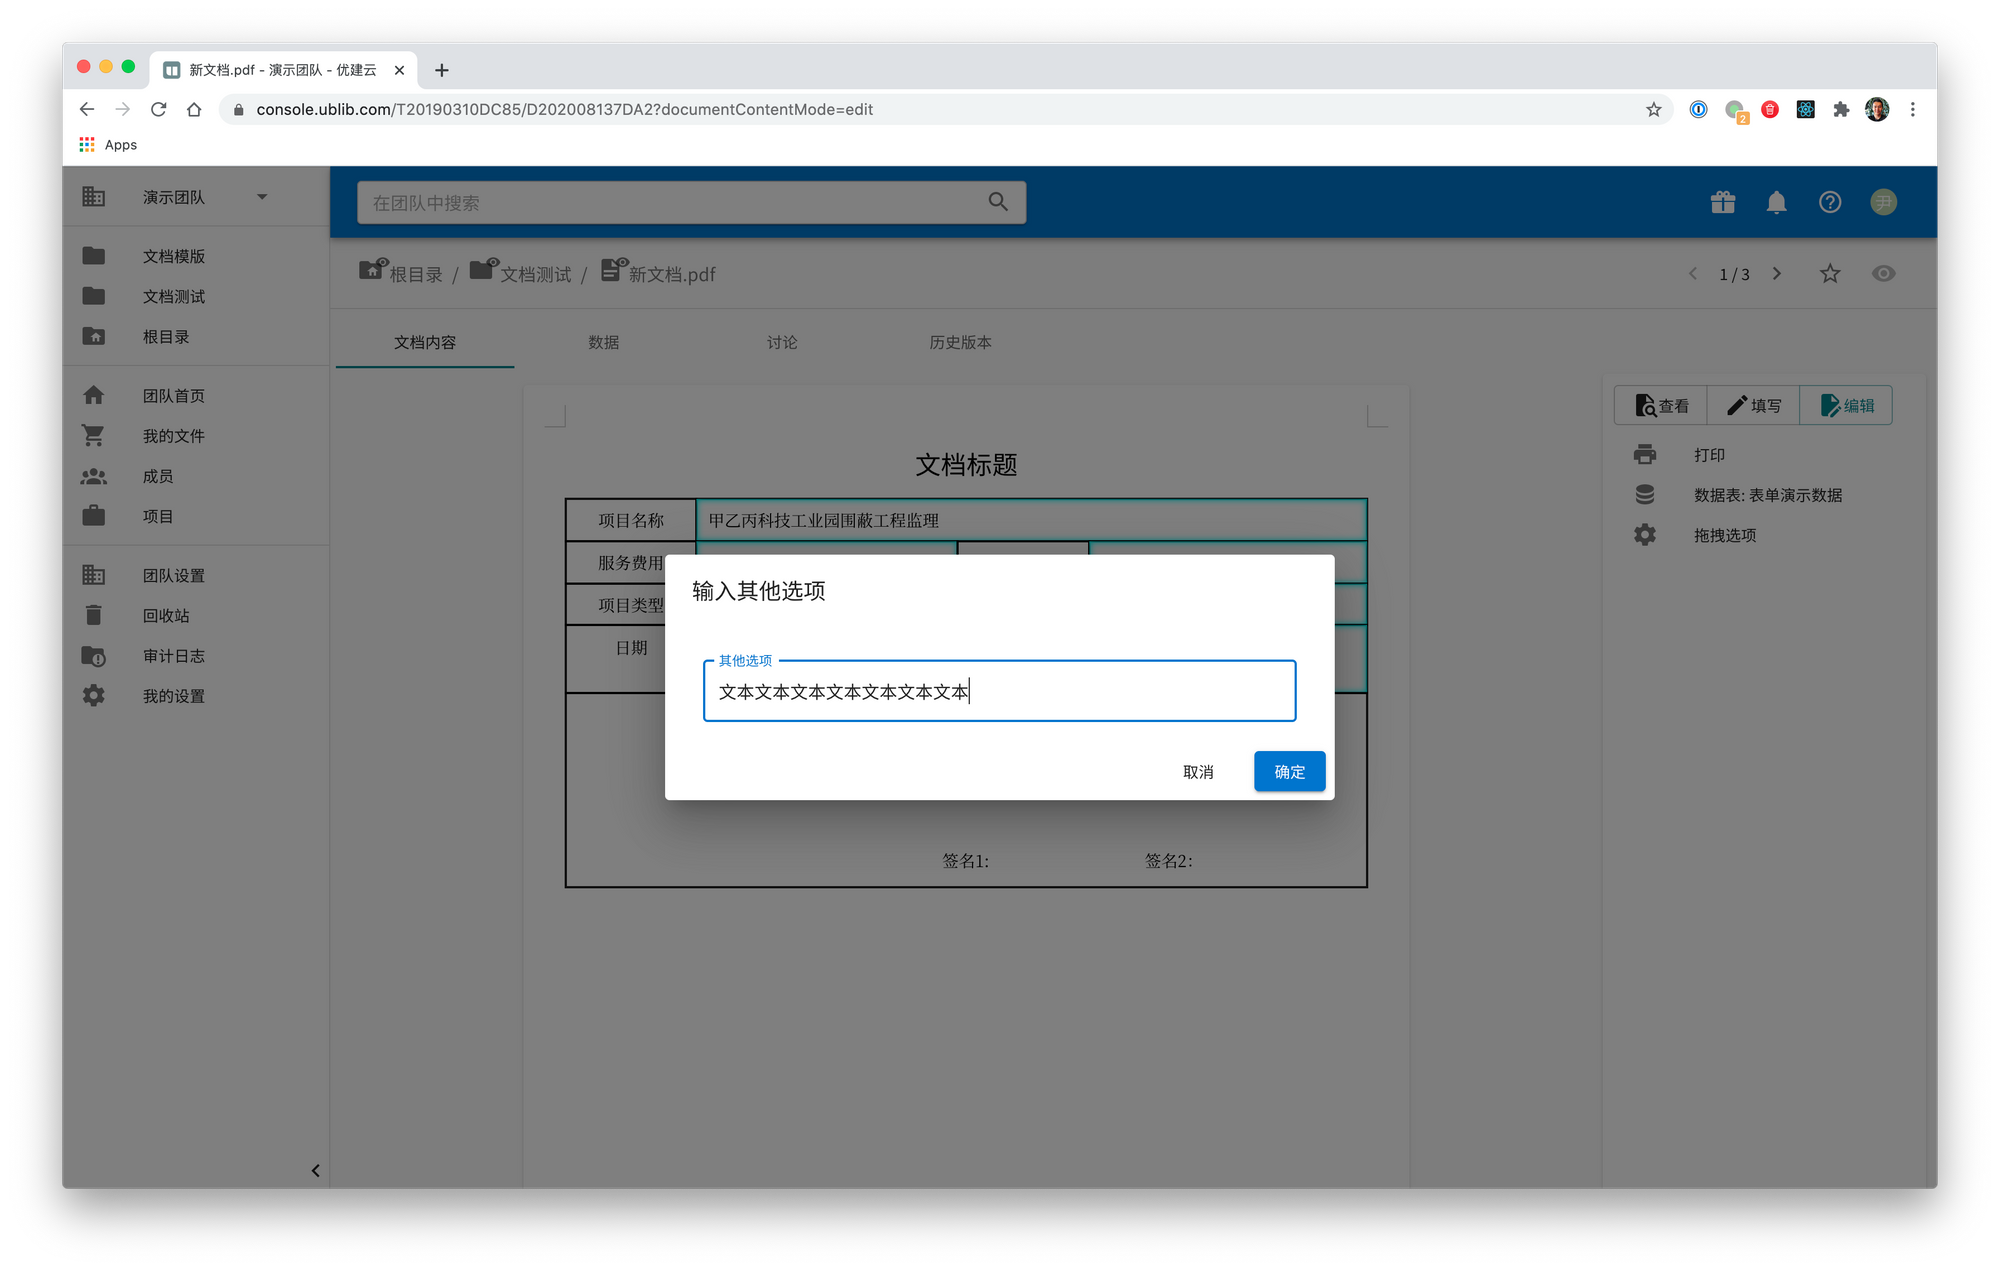Switch to 查看 view mode
Image resolution: width=2000 pixels, height=1271 pixels.
click(x=1661, y=406)
